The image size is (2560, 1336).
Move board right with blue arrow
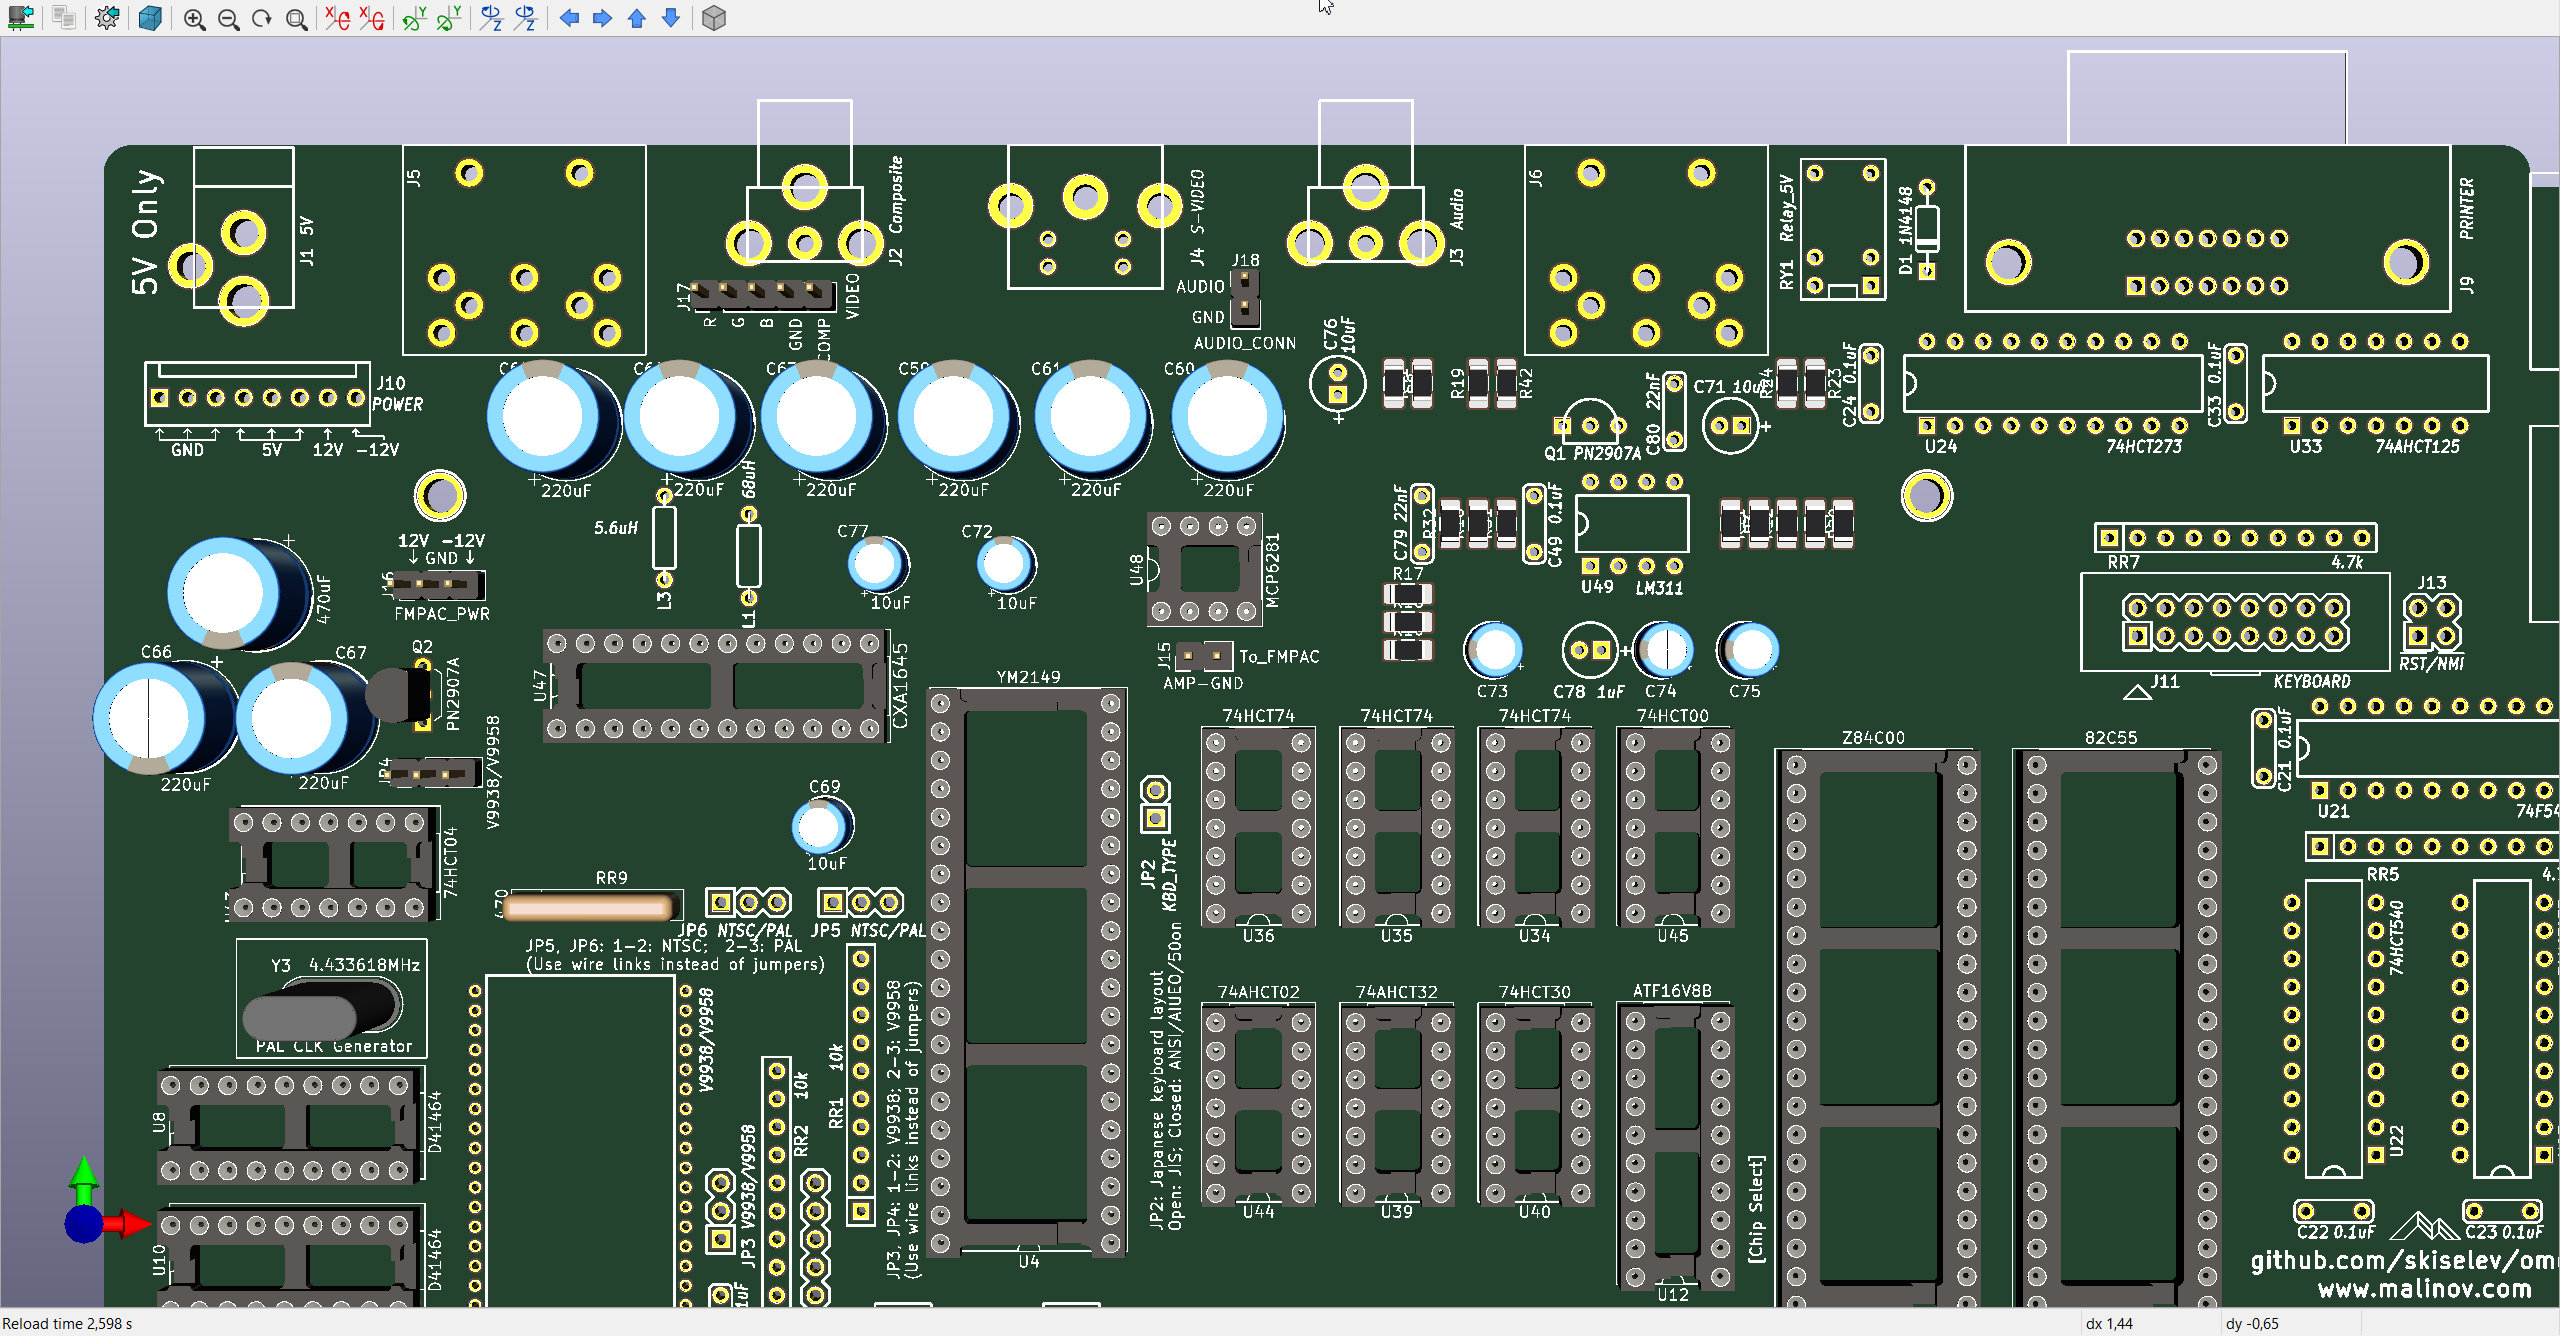[x=602, y=18]
